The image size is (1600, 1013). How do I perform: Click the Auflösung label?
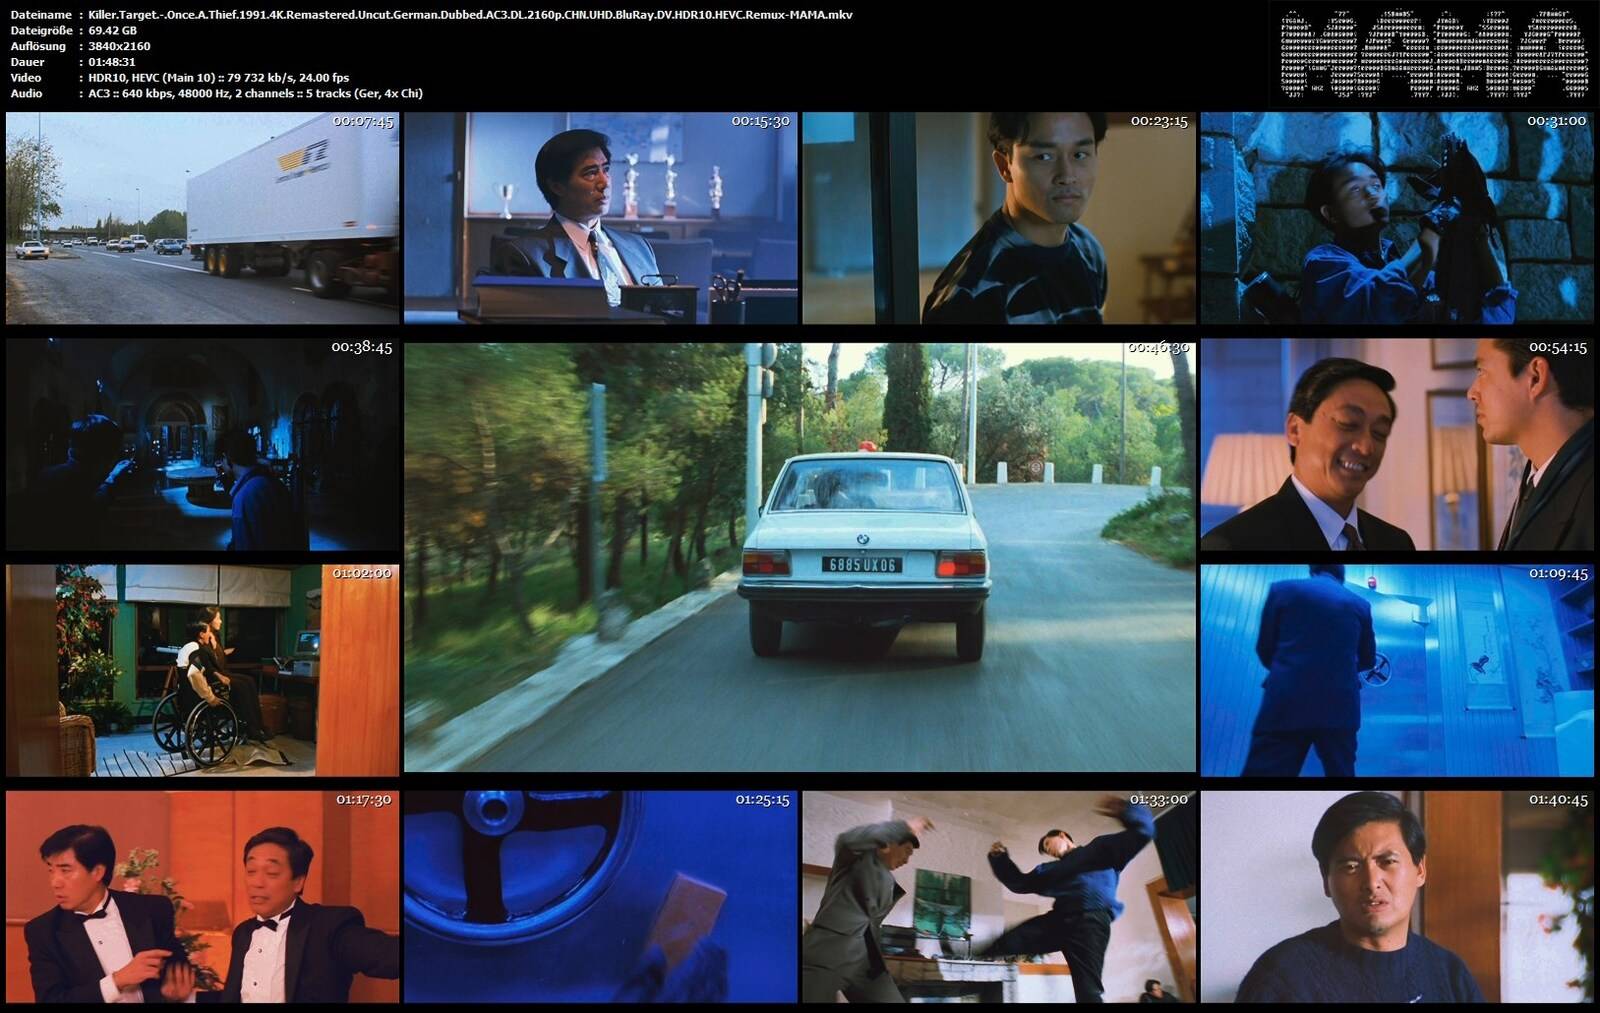pyautogui.click(x=38, y=46)
